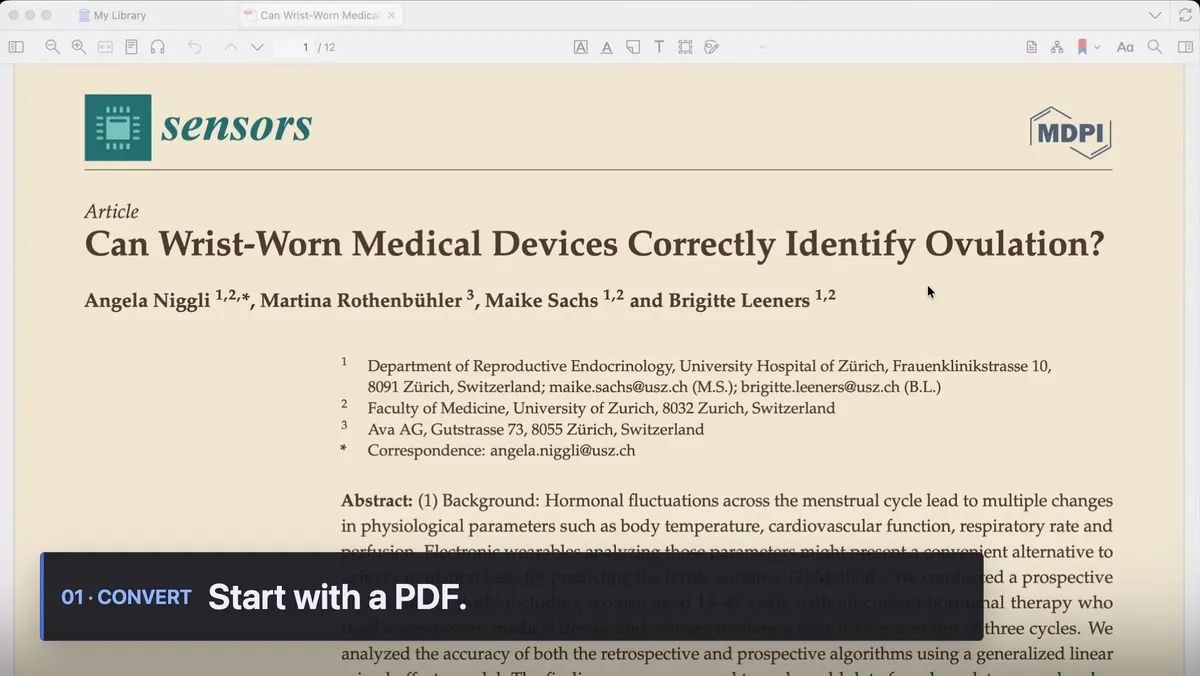This screenshot has width=1200, height=676.
Task: Click author name Maike Sachs
Action: (541, 300)
